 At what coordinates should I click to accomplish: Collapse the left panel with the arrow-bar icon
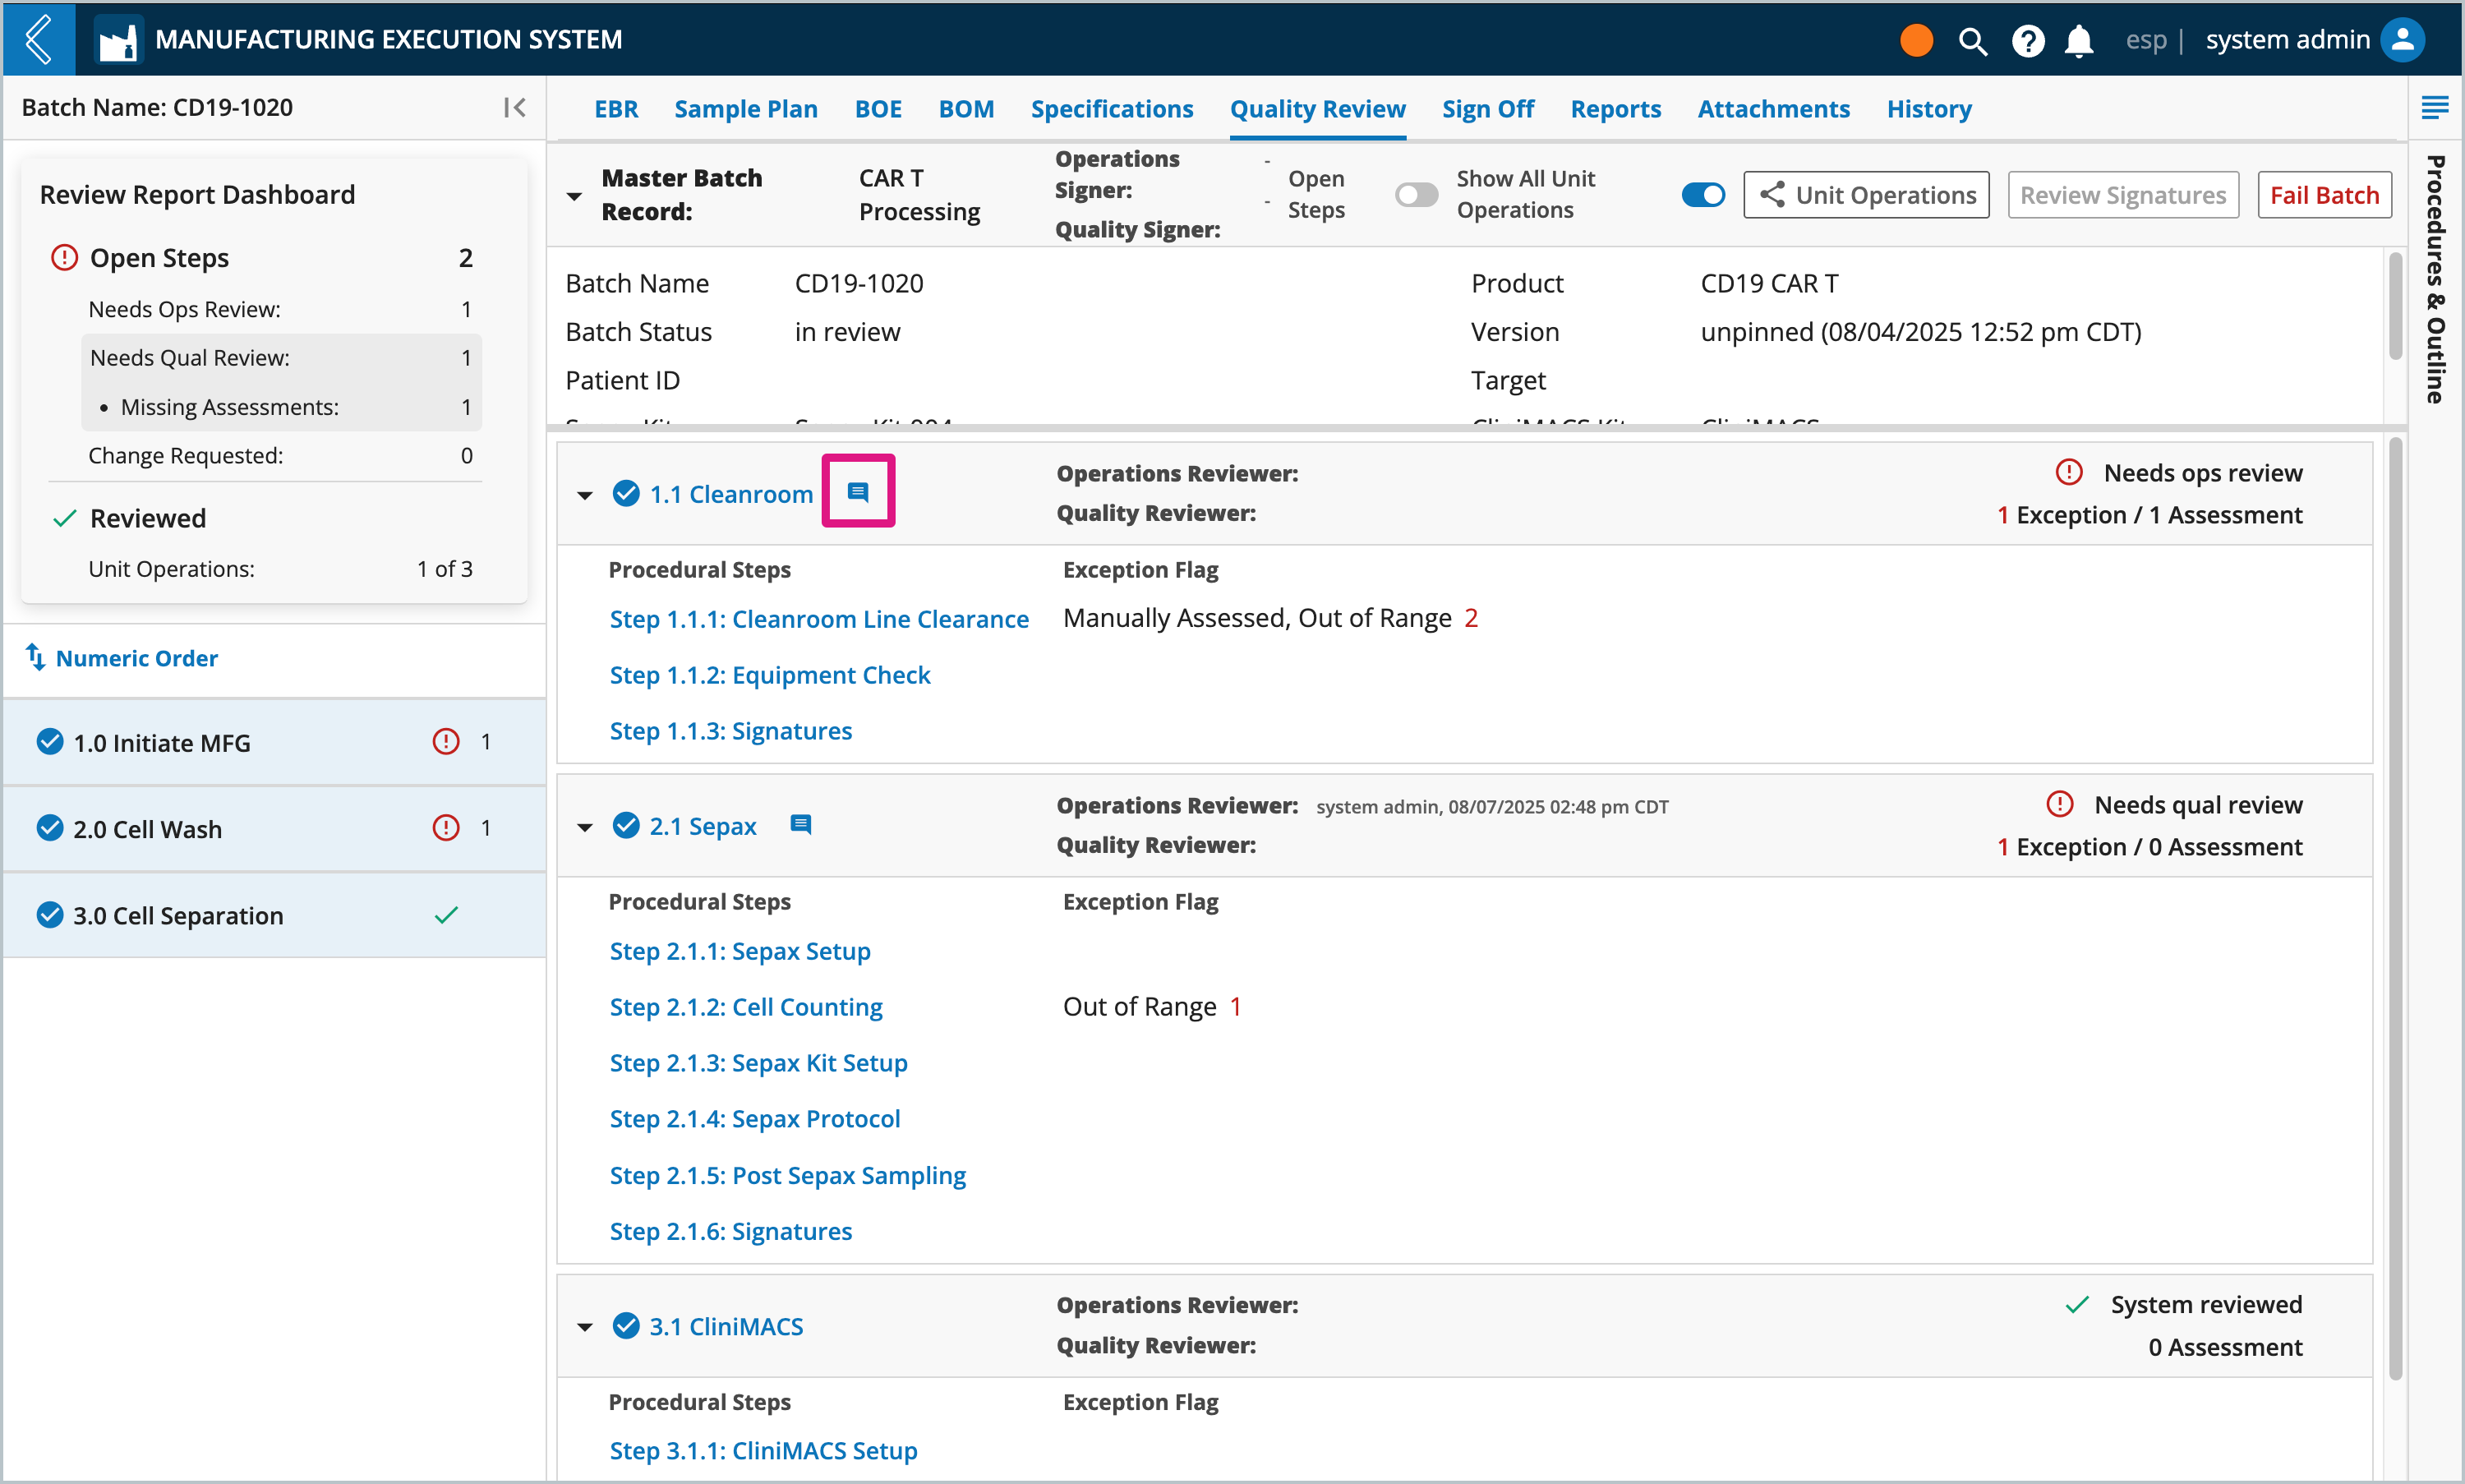point(514,107)
